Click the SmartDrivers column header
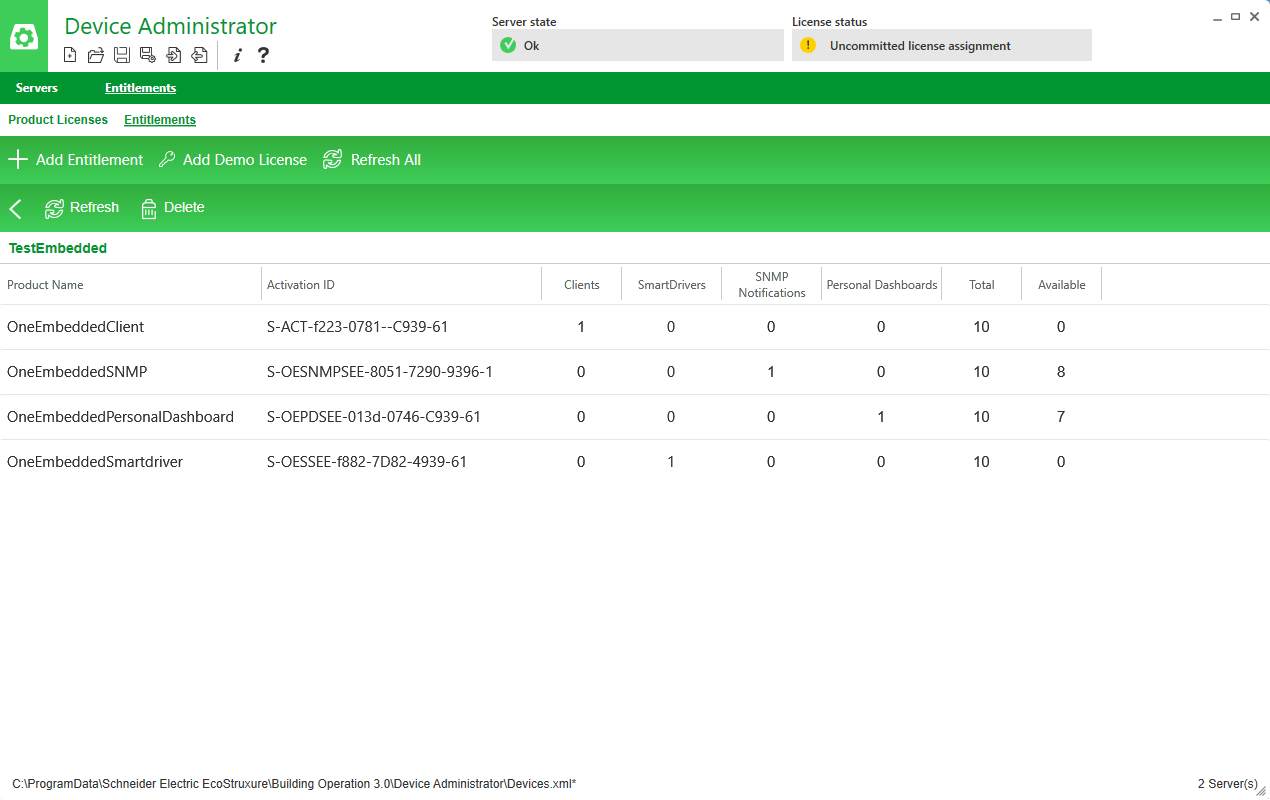Image resolution: width=1270 pixels, height=800 pixels. [x=671, y=285]
